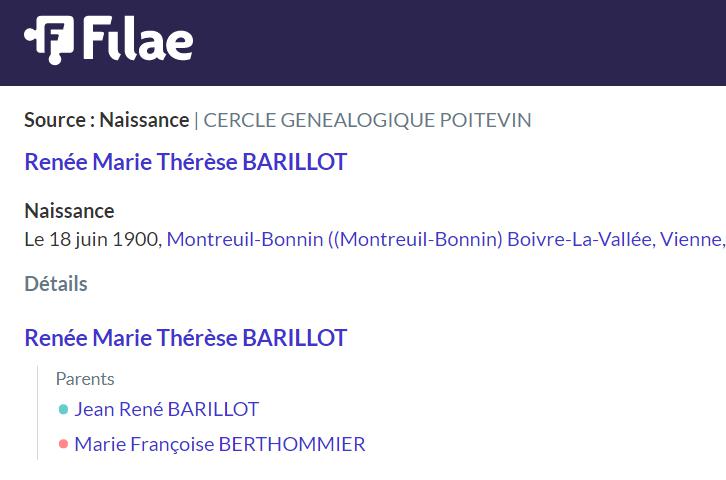Click the empty dark purple header bar
This screenshot has width=726, height=480.
(458, 43)
